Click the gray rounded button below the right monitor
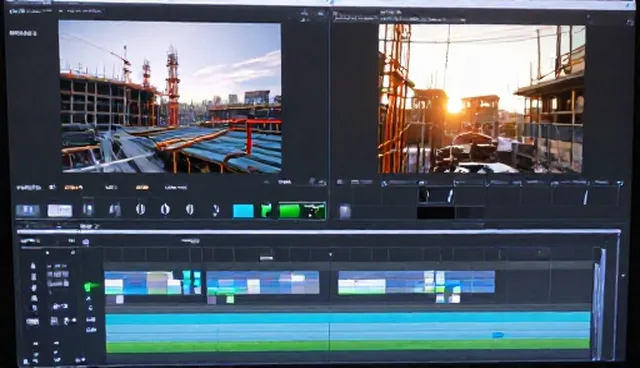 (x=345, y=211)
